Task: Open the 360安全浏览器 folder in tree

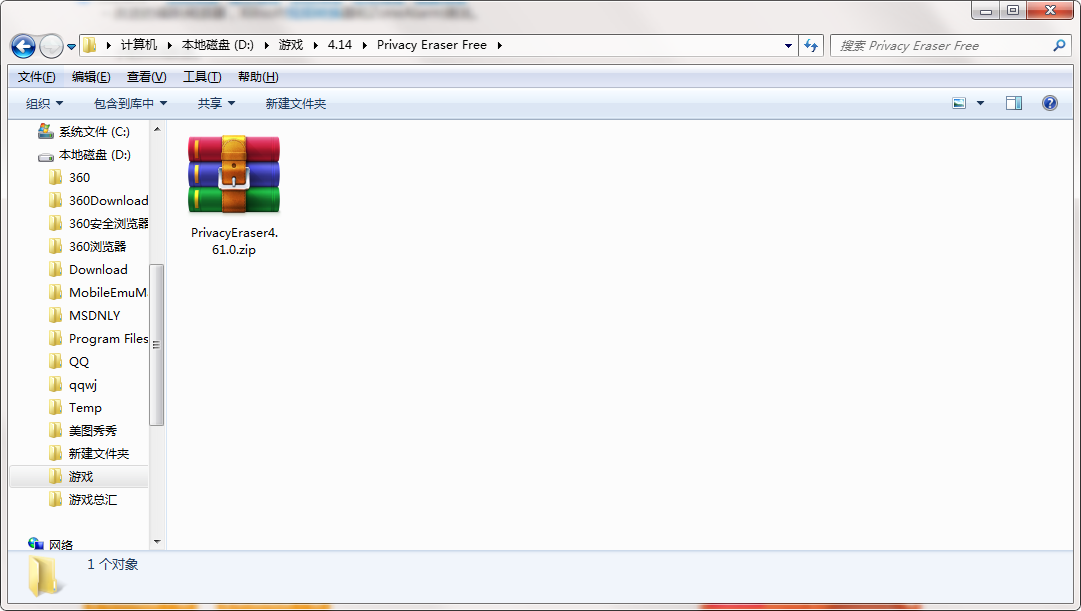Action: coord(108,223)
